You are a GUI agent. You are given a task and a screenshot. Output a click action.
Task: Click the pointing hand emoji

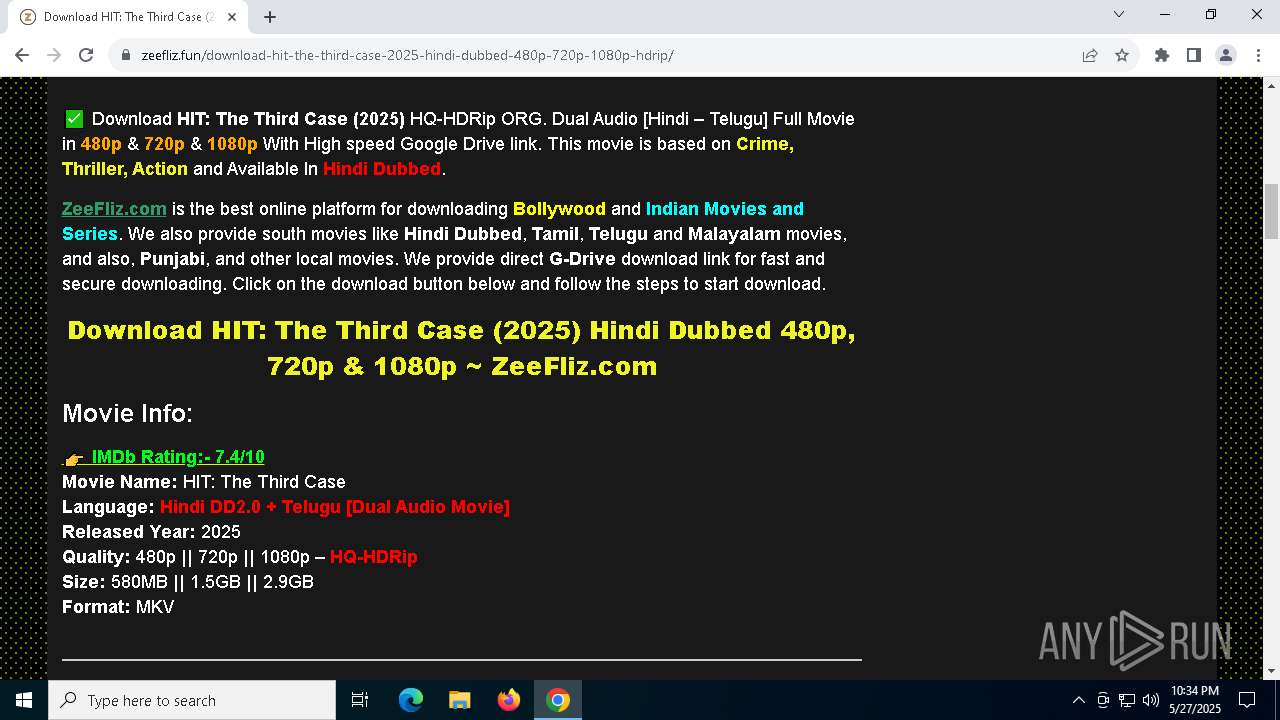(x=74, y=458)
